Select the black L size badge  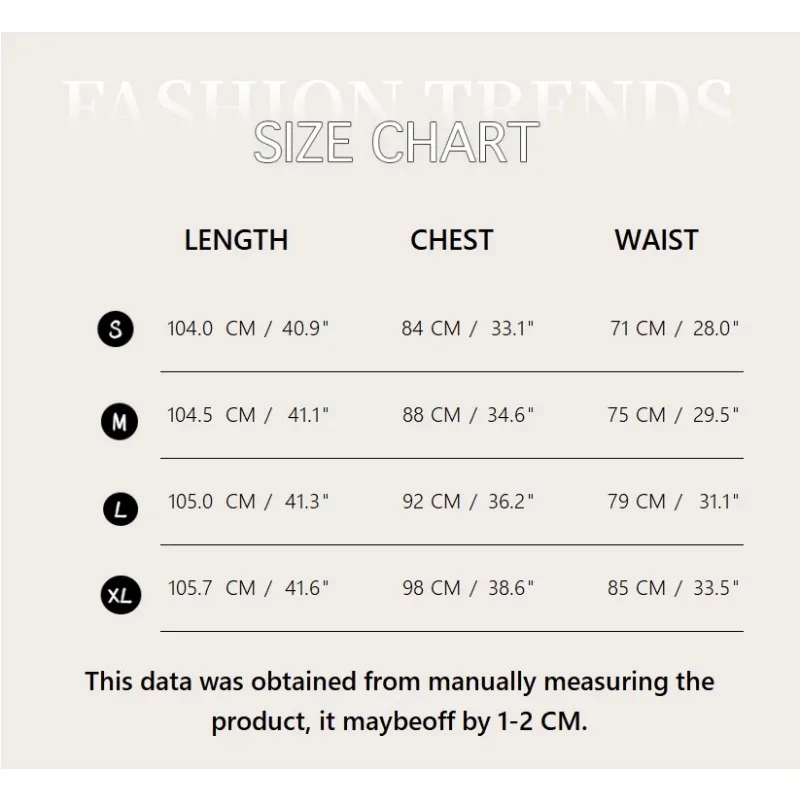point(120,510)
